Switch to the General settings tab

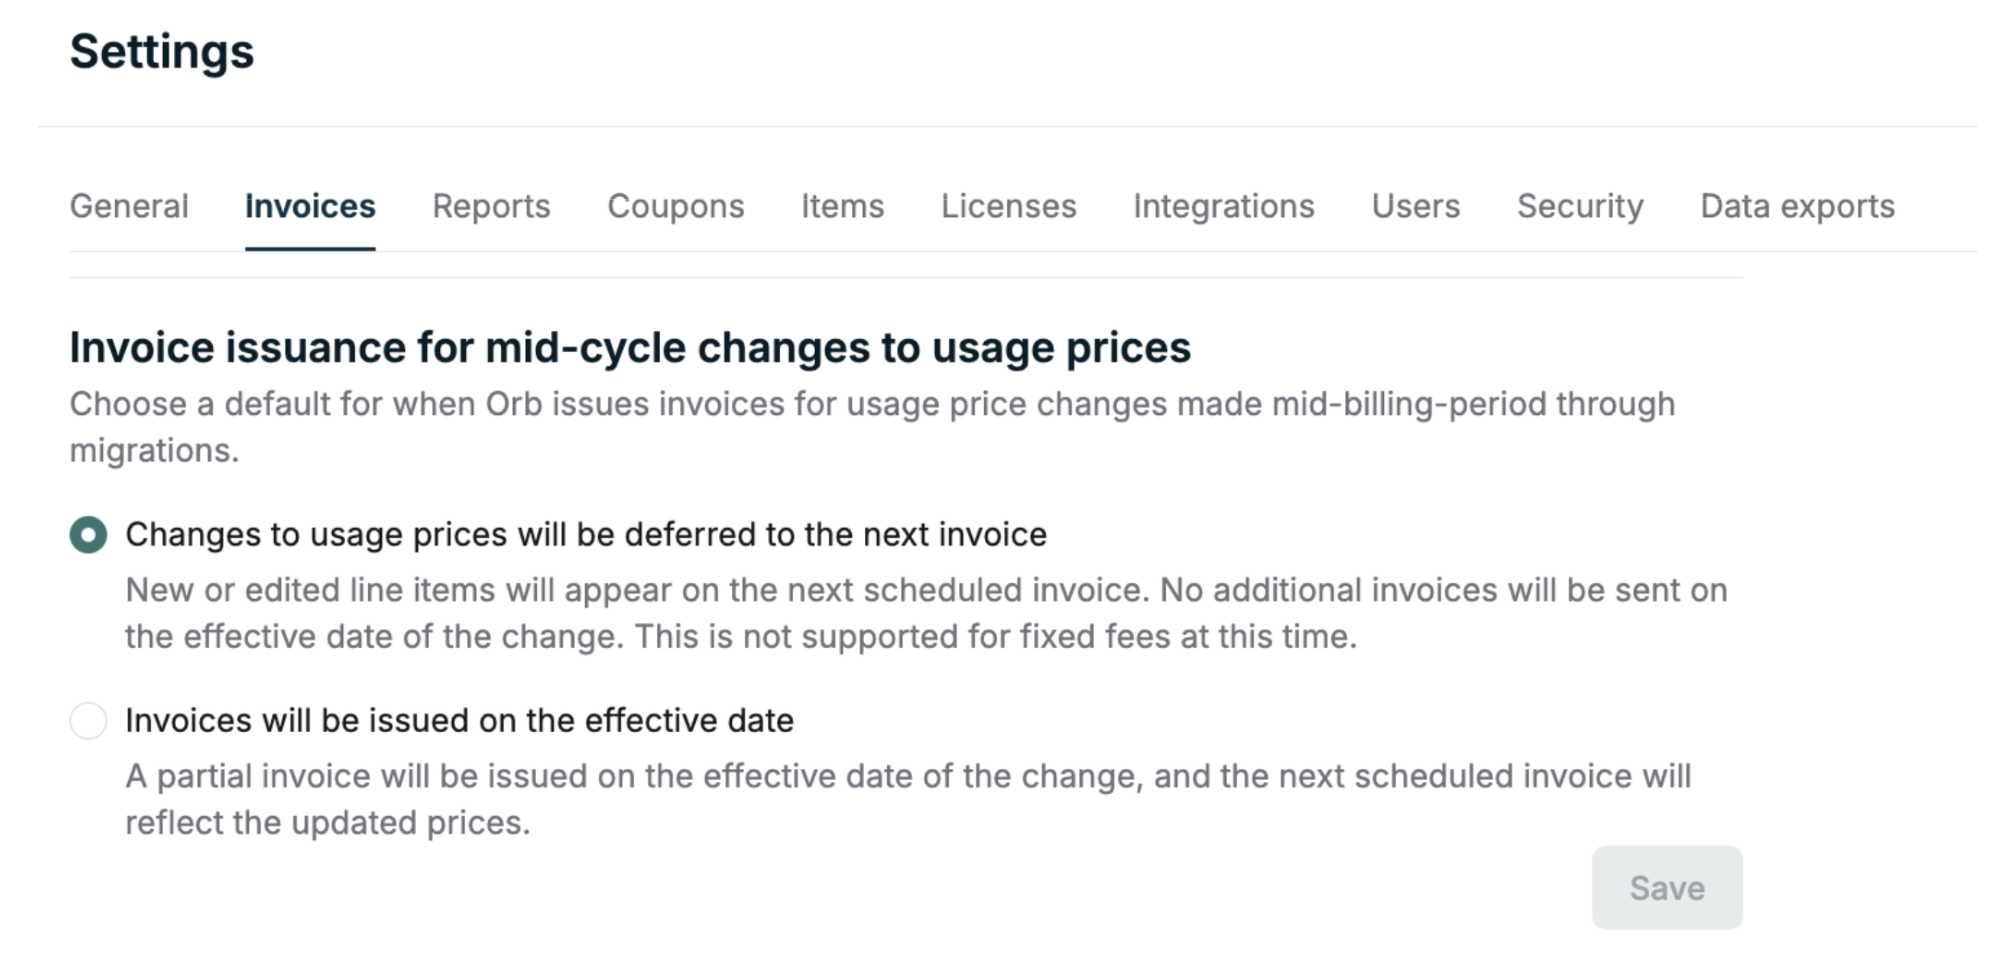(x=129, y=206)
